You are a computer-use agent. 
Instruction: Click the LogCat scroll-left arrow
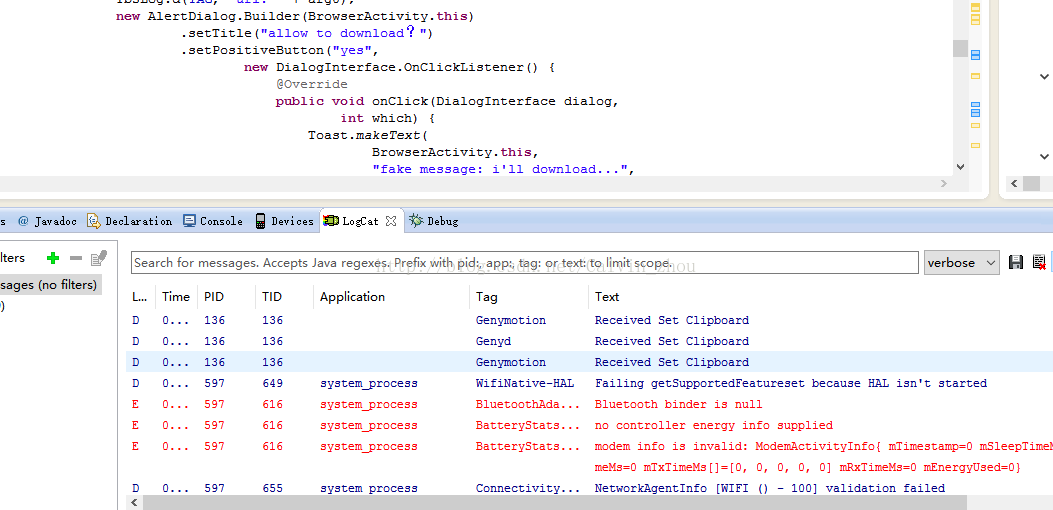tap(135, 503)
